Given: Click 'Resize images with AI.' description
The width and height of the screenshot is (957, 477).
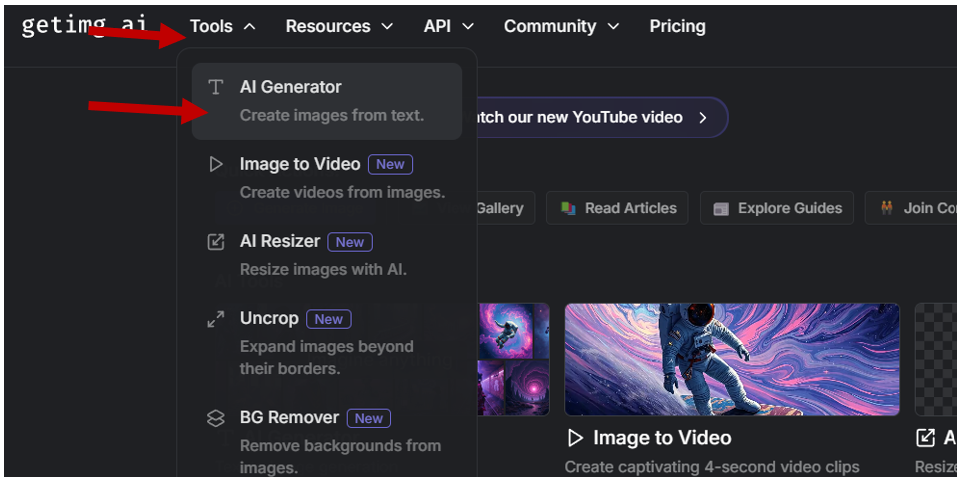Looking at the screenshot, I should click(323, 269).
